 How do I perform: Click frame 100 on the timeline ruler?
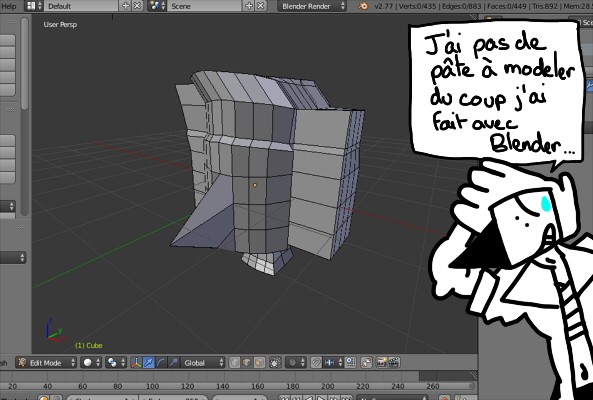coord(152,386)
